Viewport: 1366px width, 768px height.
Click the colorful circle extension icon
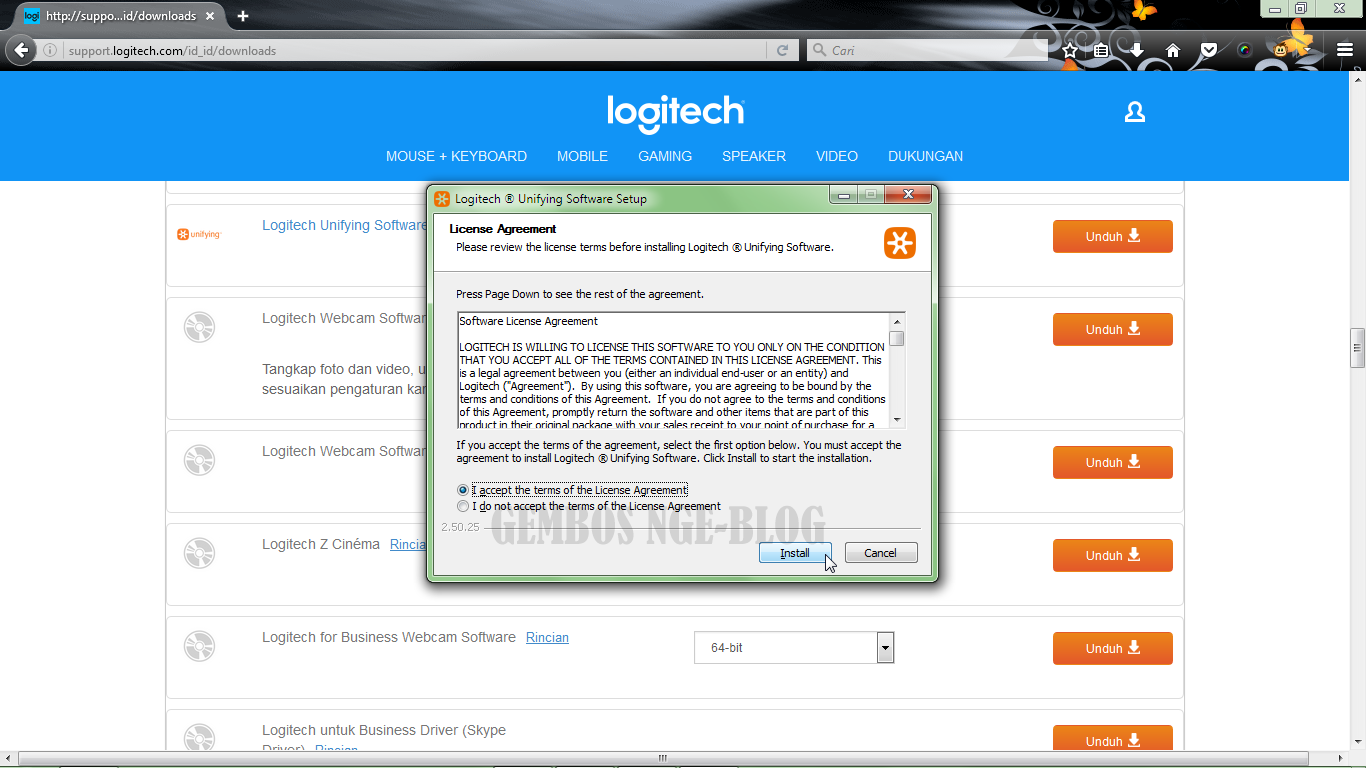click(1244, 50)
